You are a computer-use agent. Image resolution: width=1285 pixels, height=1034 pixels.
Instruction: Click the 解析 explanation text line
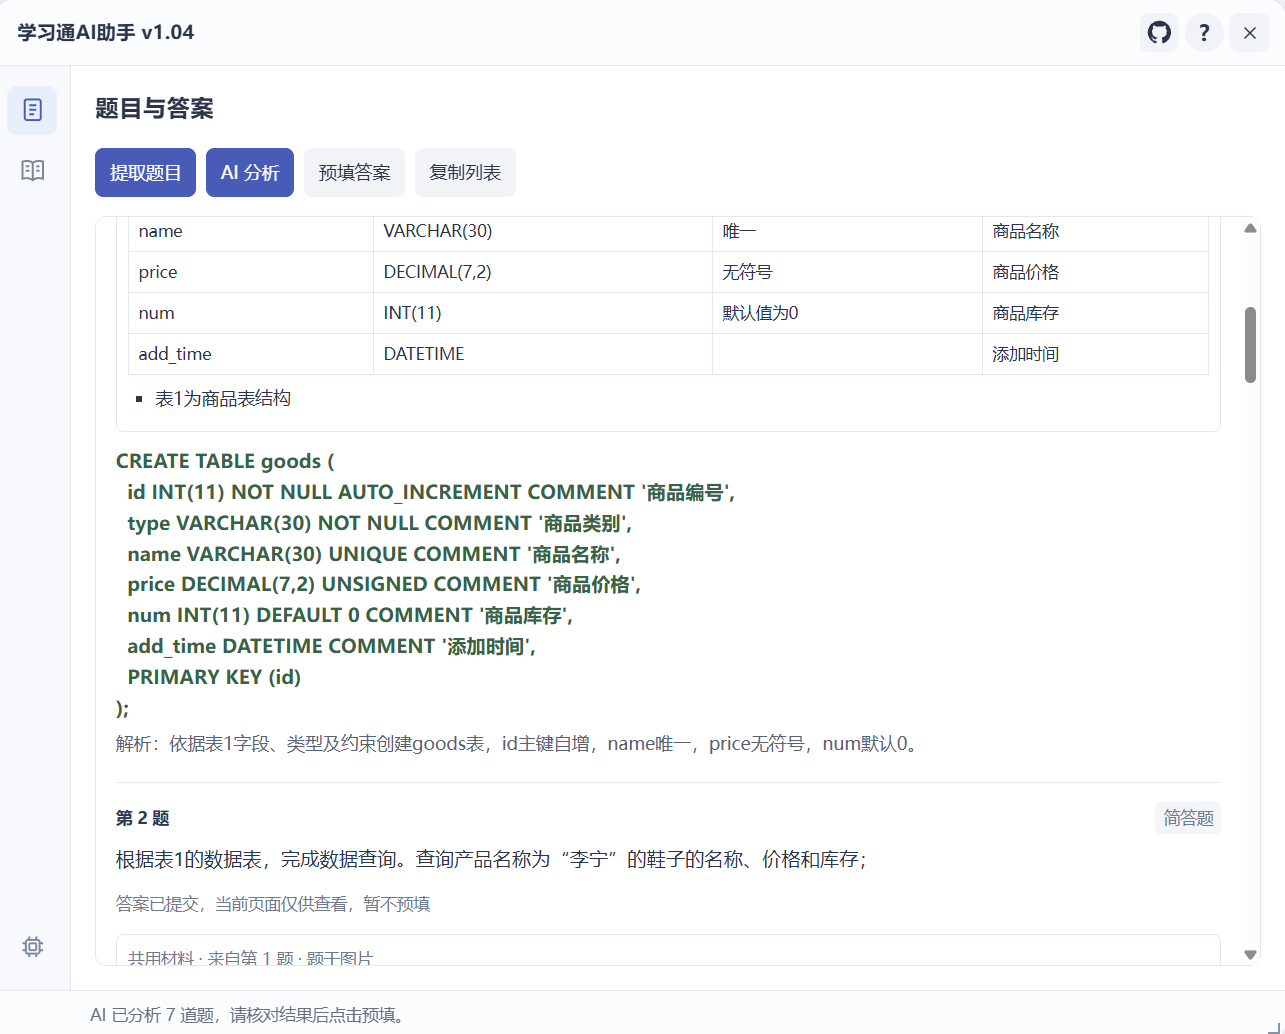pos(517,744)
